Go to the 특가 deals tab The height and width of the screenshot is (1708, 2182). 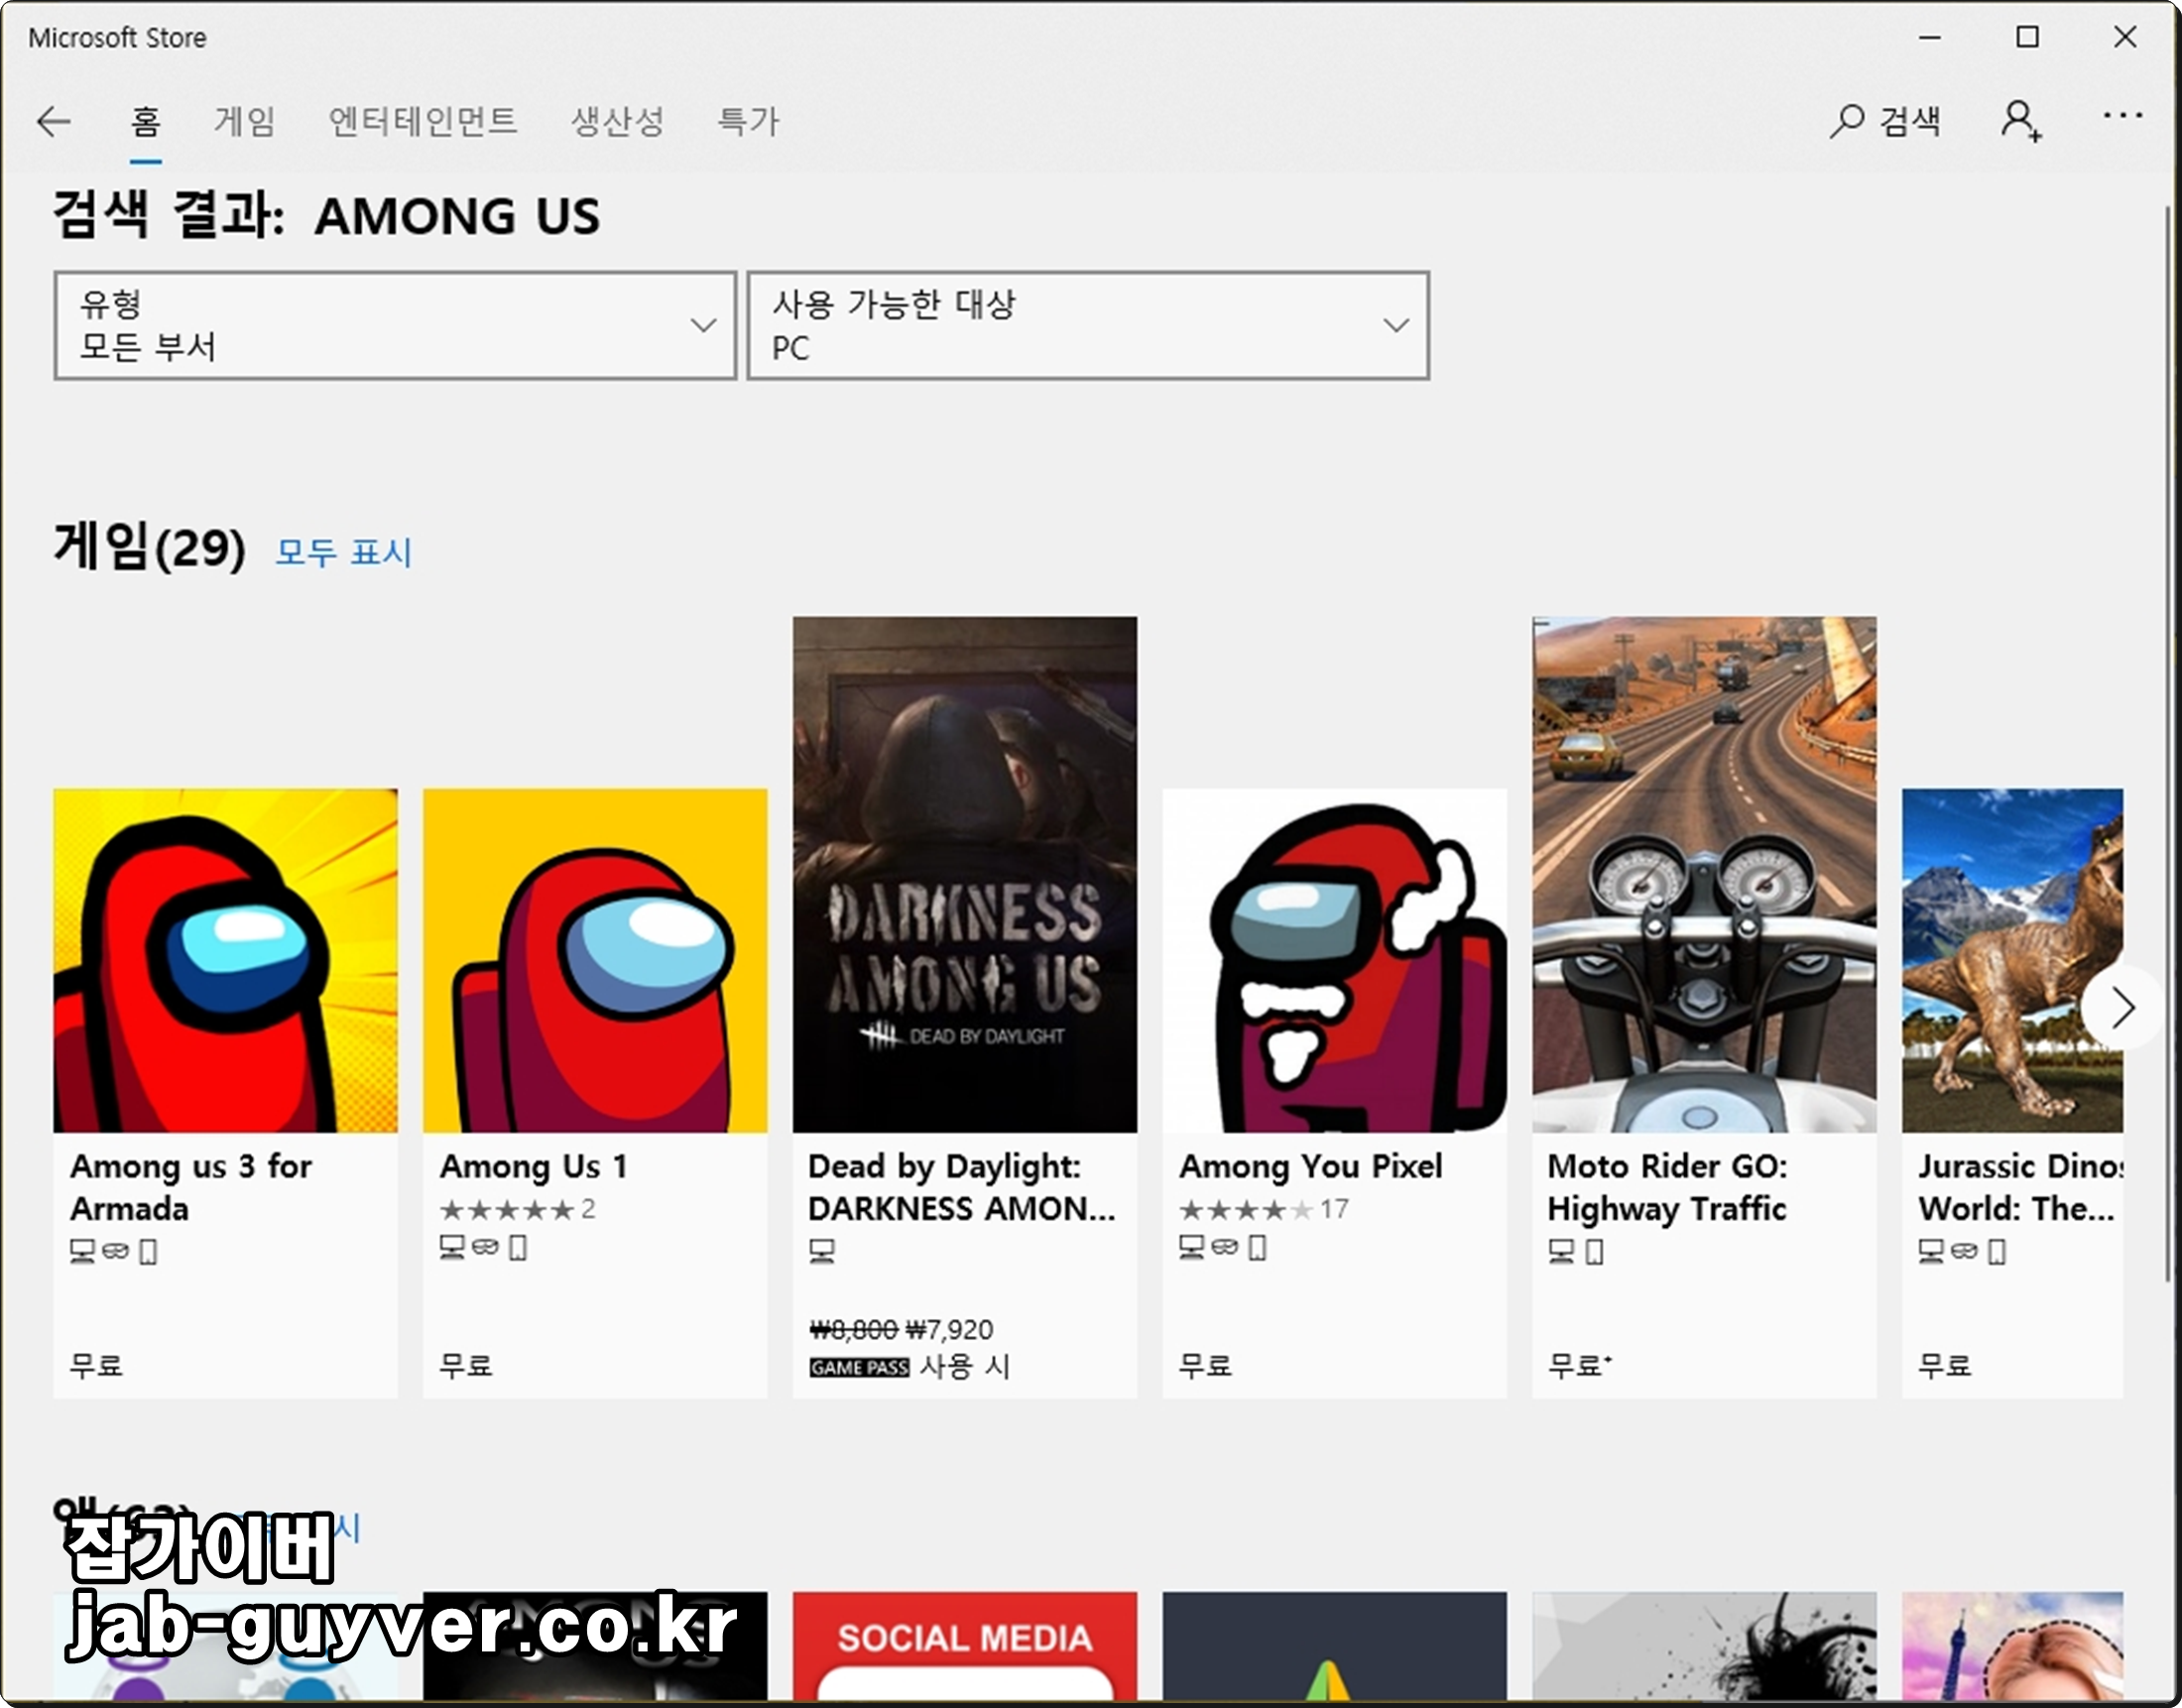pyautogui.click(x=747, y=122)
